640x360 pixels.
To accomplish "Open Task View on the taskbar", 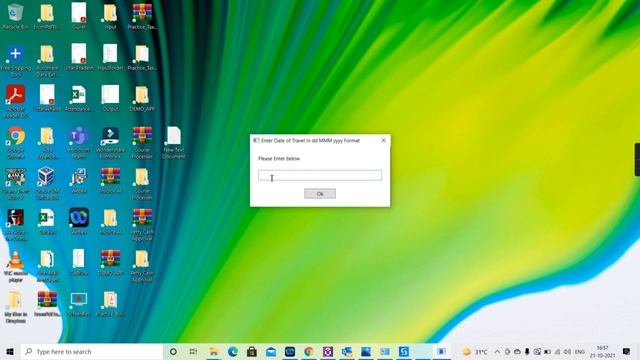I will tap(193, 351).
